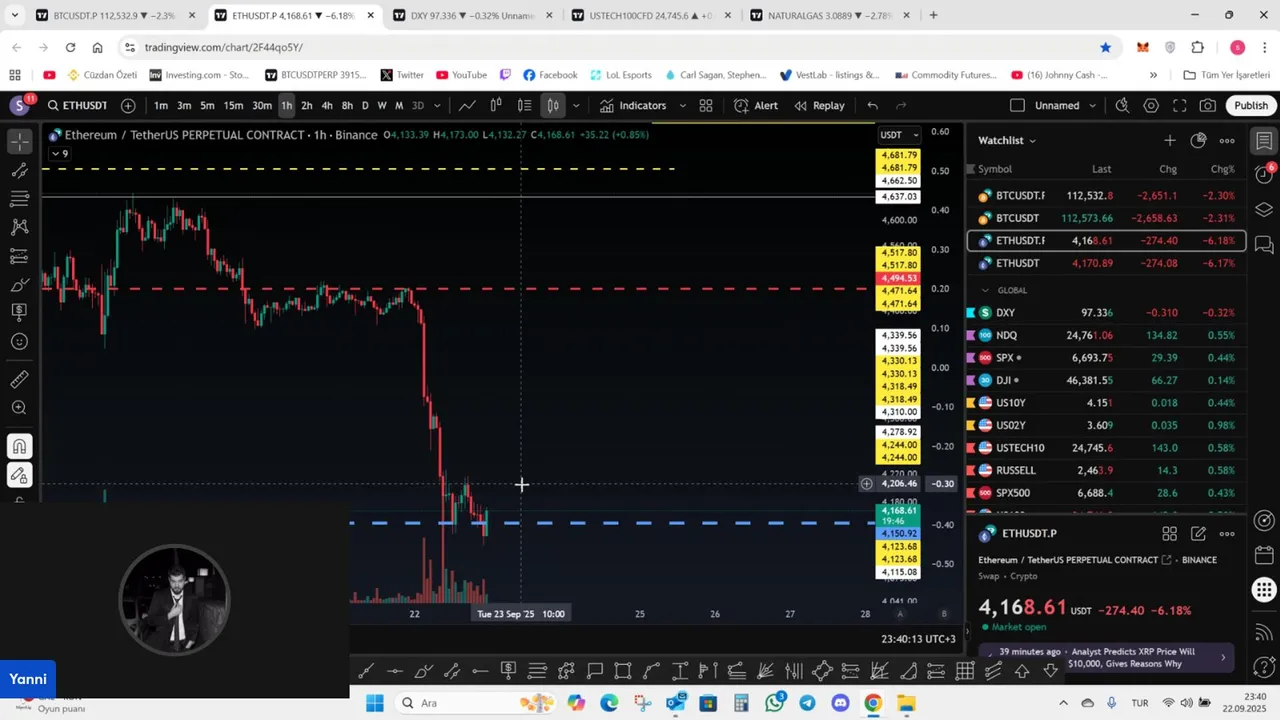Select US10Y in the watchlist
The width and height of the screenshot is (1280, 720).
[1106, 403]
